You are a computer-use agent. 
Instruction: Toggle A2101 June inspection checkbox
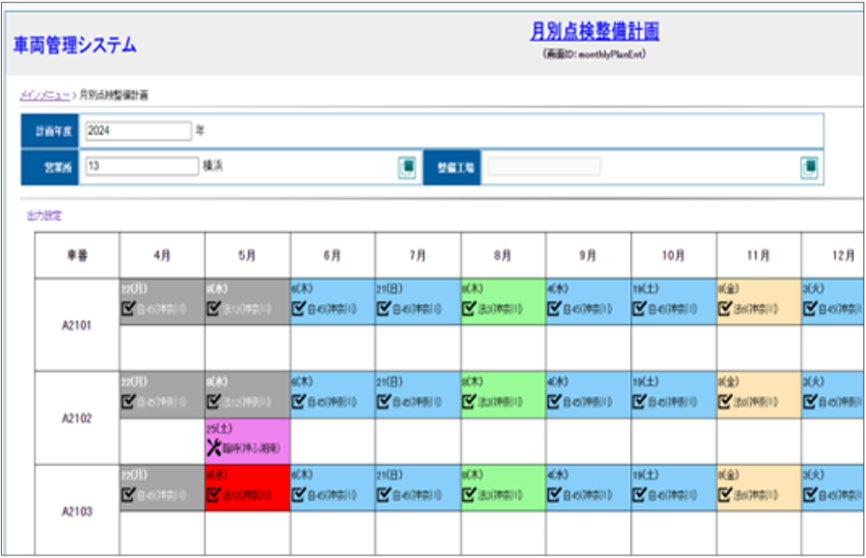click(299, 308)
